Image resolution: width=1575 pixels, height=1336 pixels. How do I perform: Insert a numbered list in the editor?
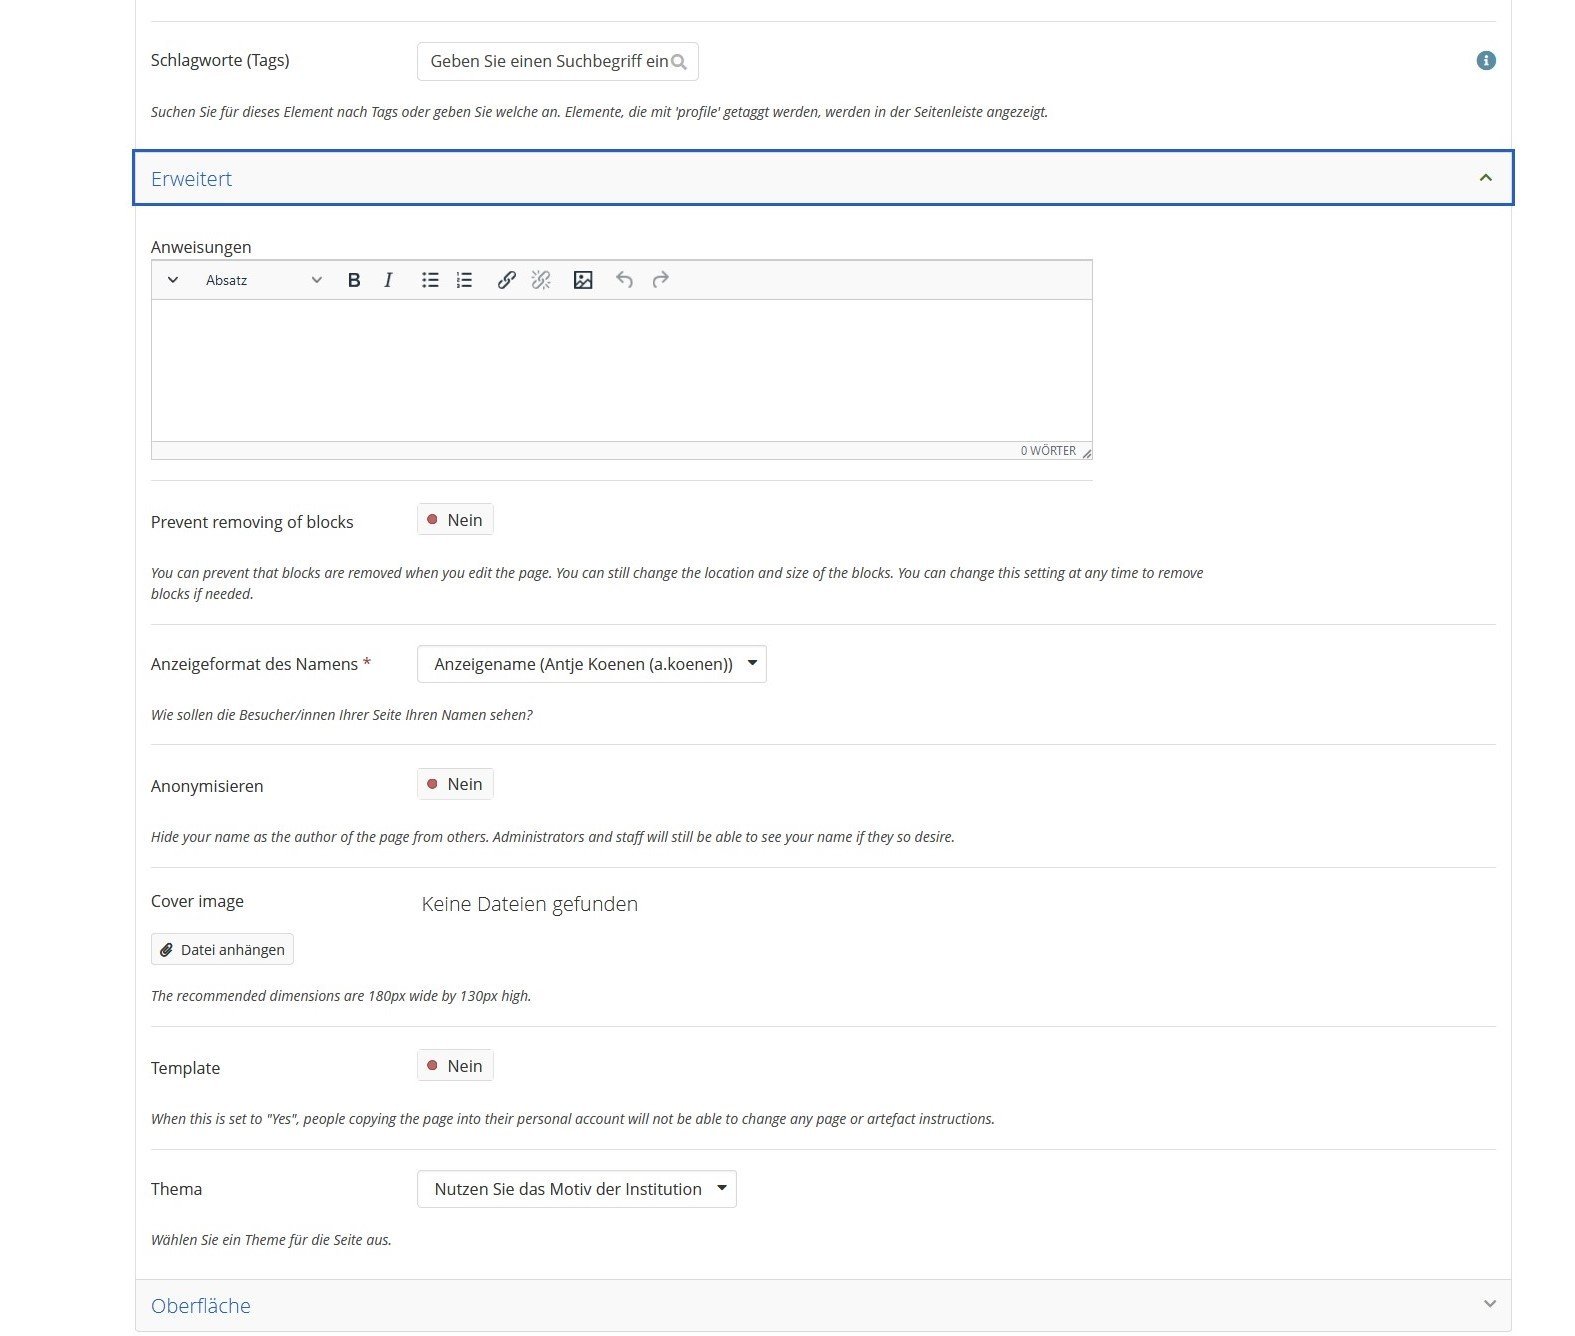click(x=464, y=280)
